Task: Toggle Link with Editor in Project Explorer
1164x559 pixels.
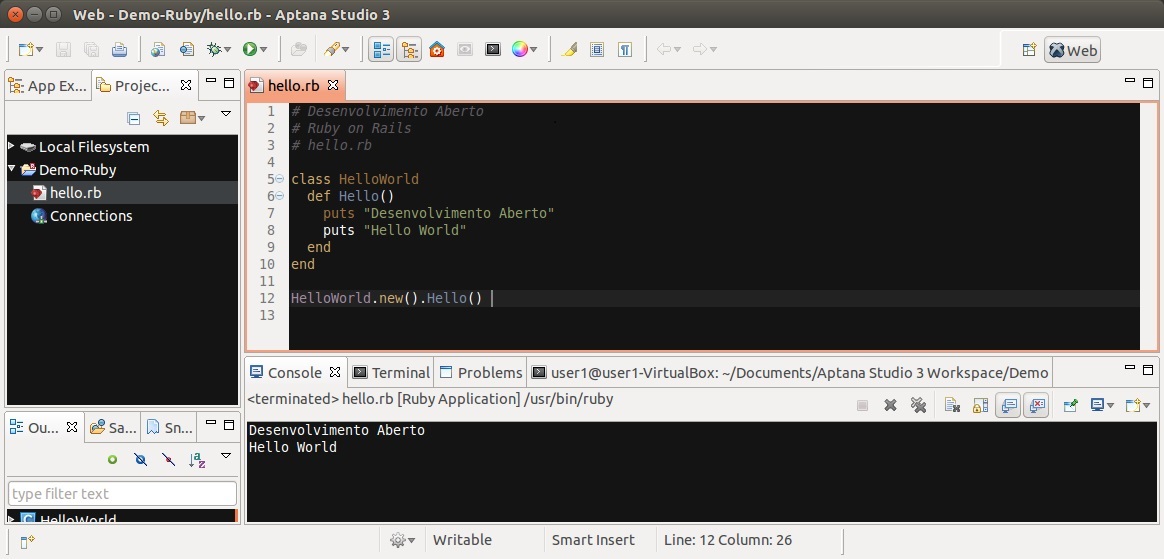Action: pyautogui.click(x=160, y=118)
